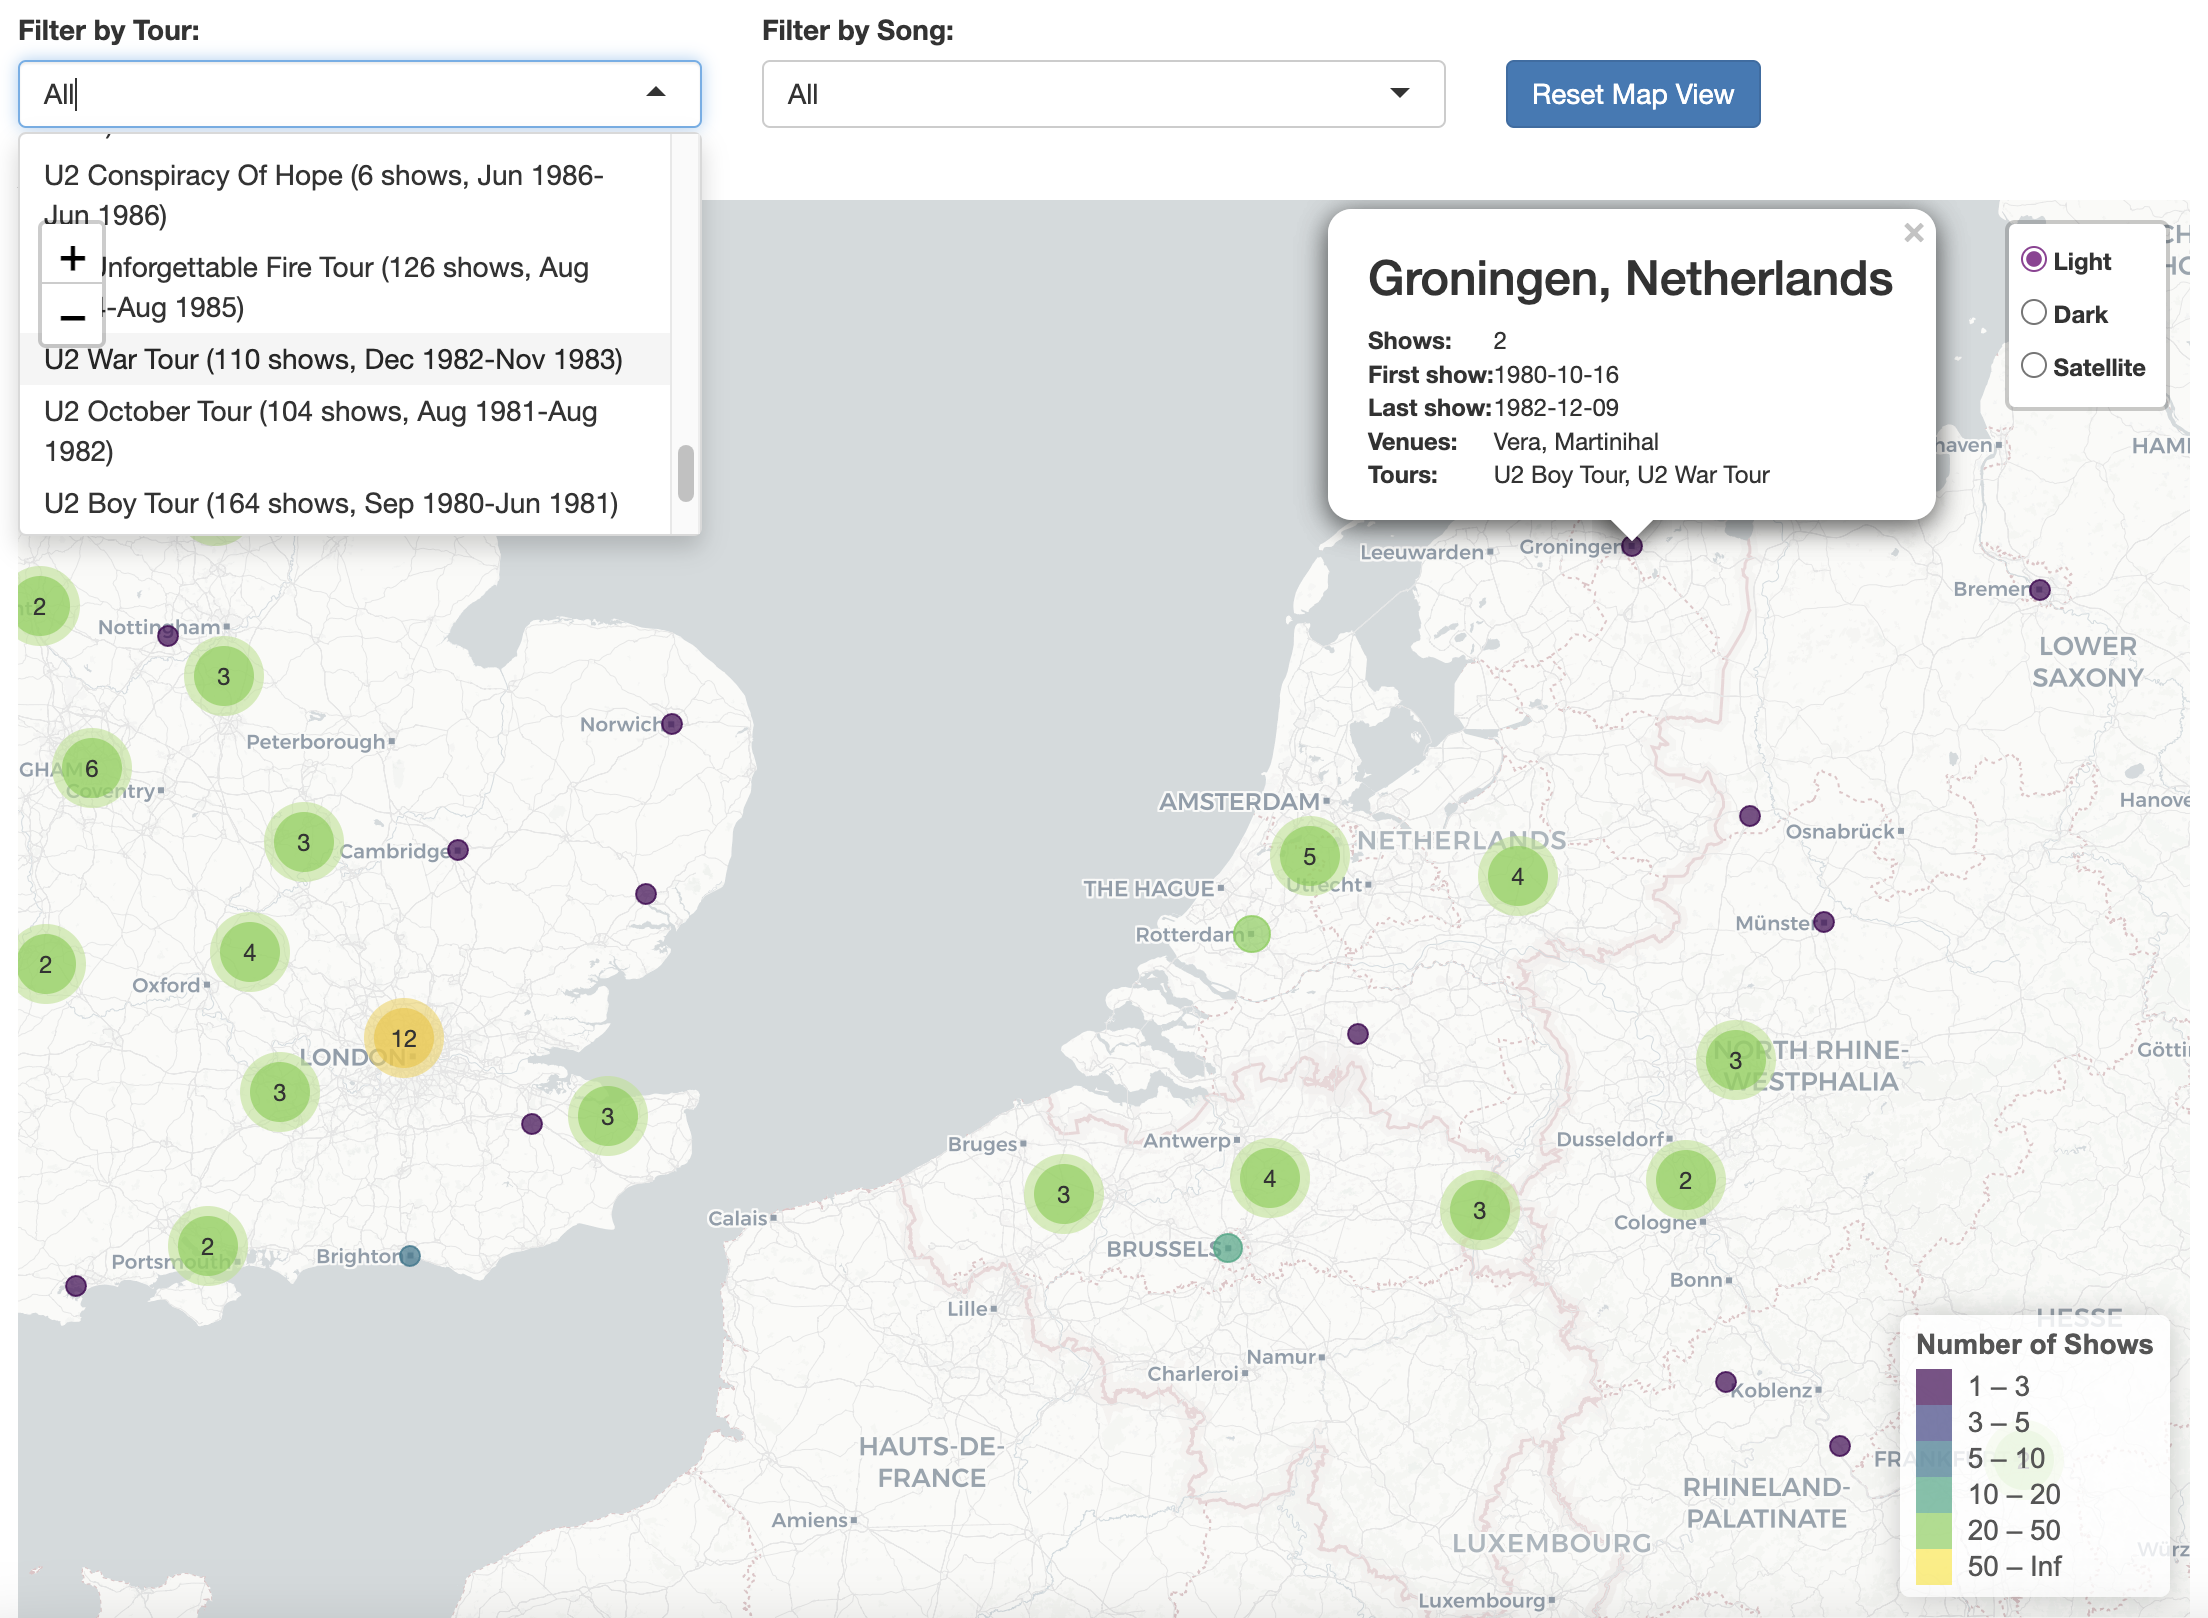
Task: Pick U2 October Tour option
Action: pos(320,431)
